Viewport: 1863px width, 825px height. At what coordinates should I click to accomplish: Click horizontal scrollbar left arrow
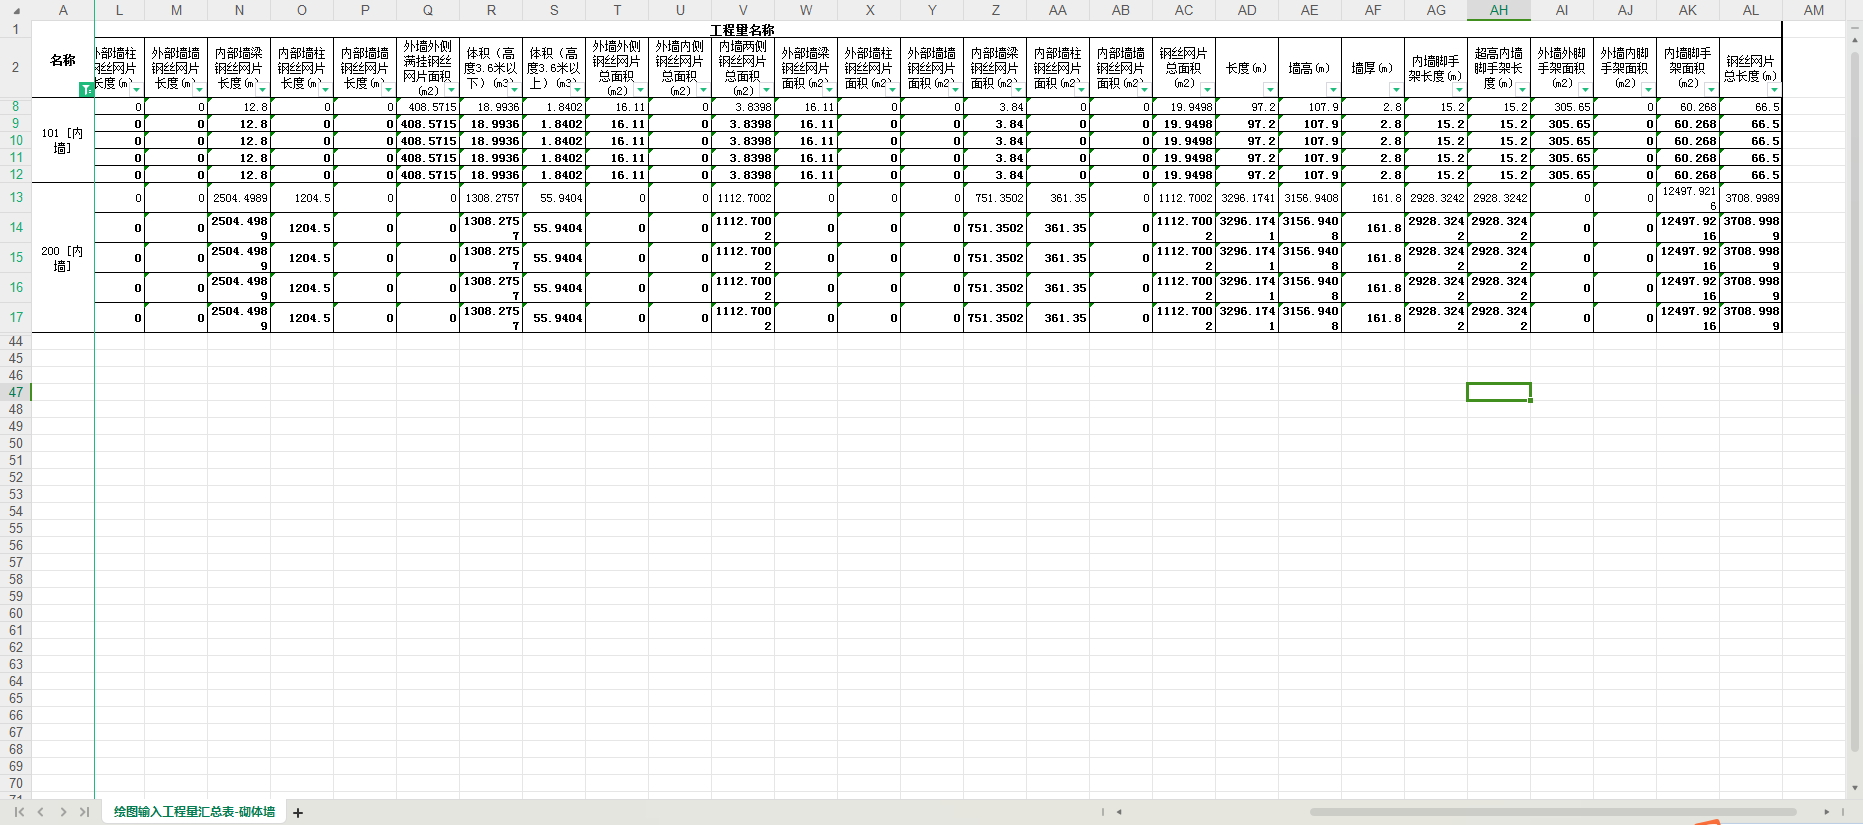pos(1119,812)
